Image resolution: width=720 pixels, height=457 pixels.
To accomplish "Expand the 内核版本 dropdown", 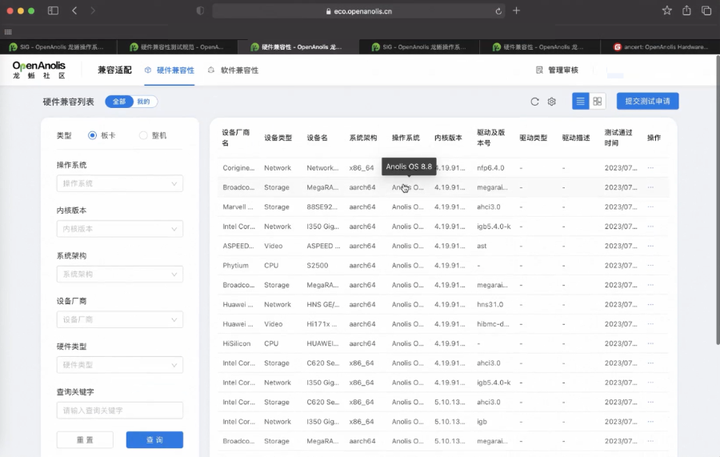I will (120, 229).
